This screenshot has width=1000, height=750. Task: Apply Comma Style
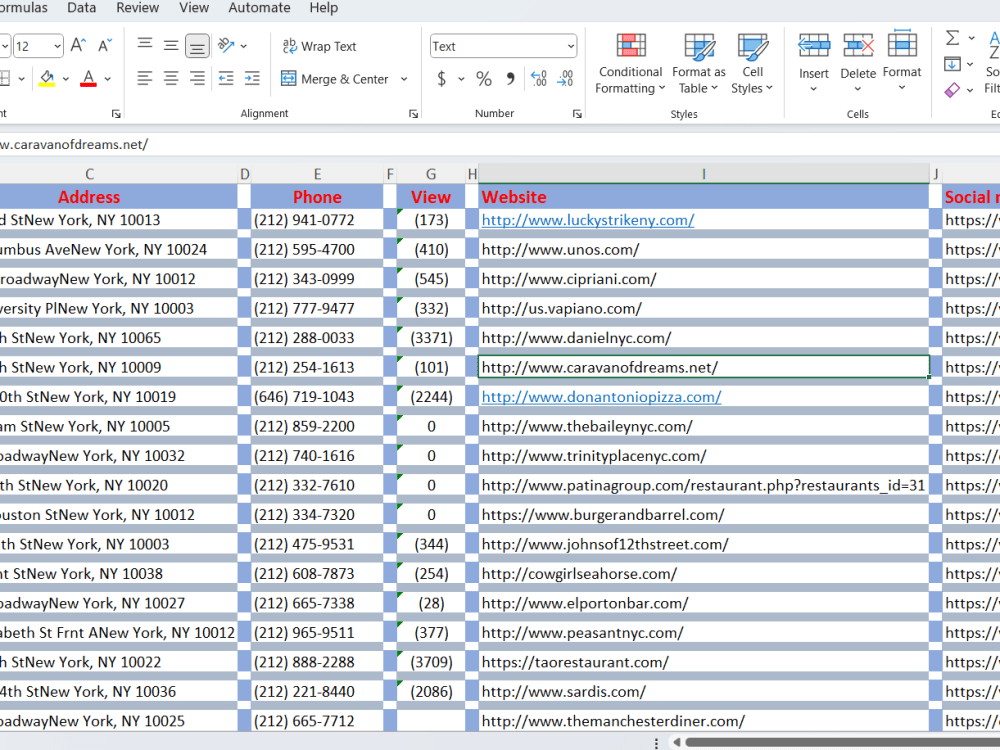(x=510, y=79)
